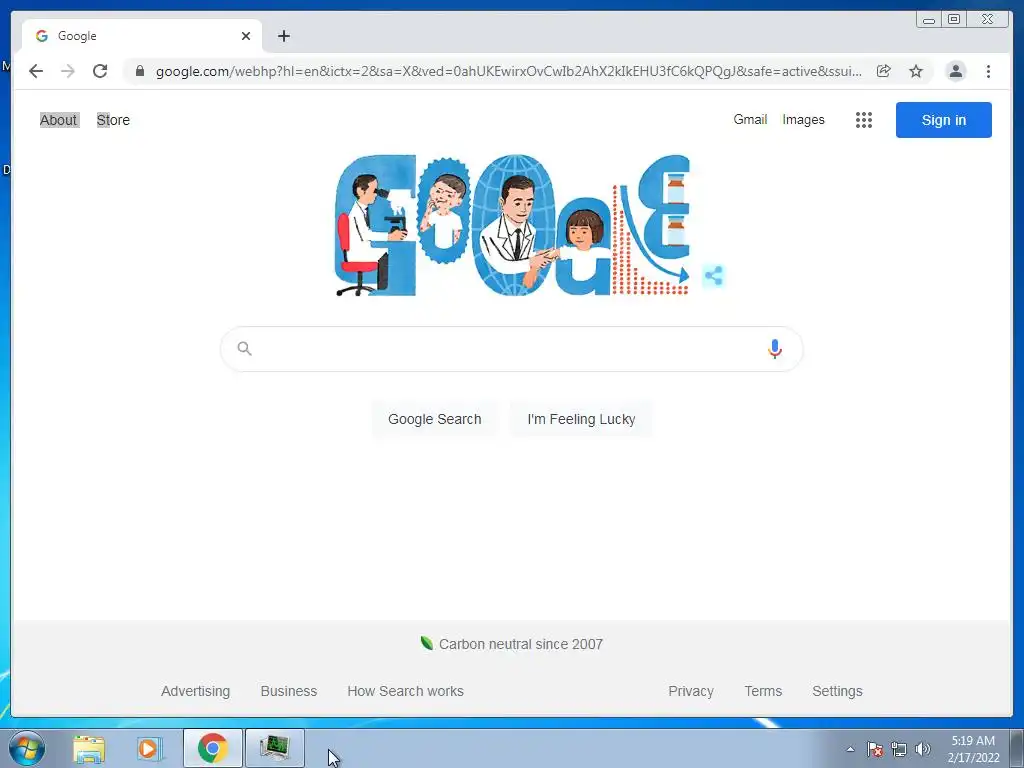
Task: Click the Chrome taskbar icon
Action: pos(213,748)
